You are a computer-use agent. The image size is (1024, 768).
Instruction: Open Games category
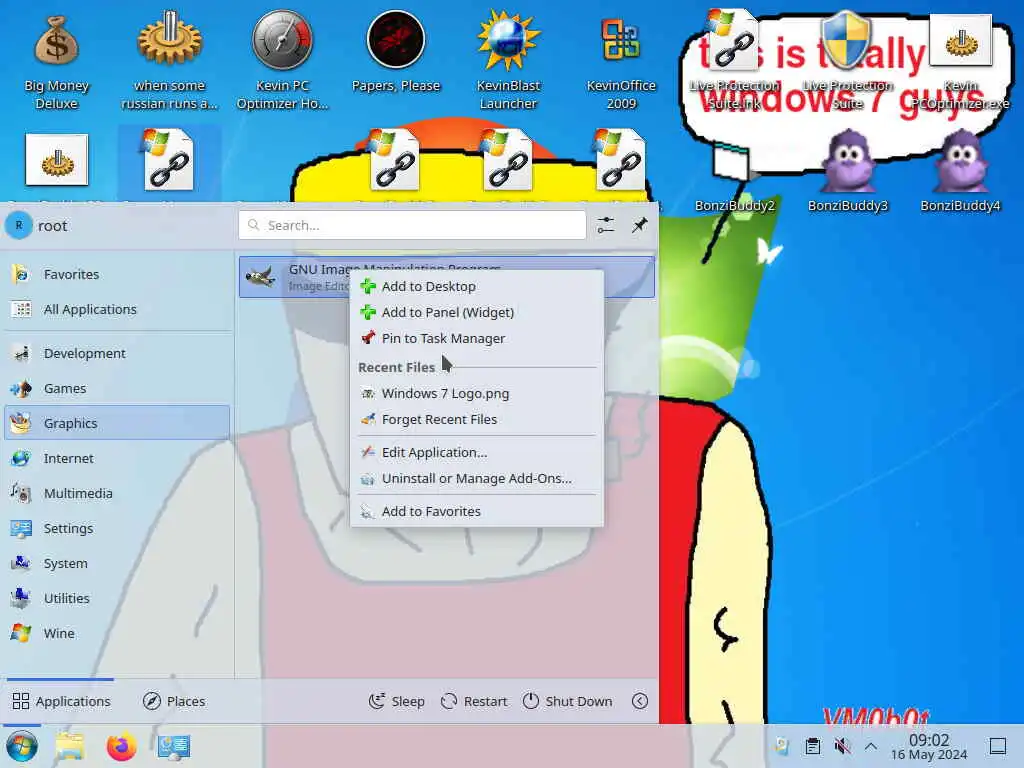tap(118, 388)
